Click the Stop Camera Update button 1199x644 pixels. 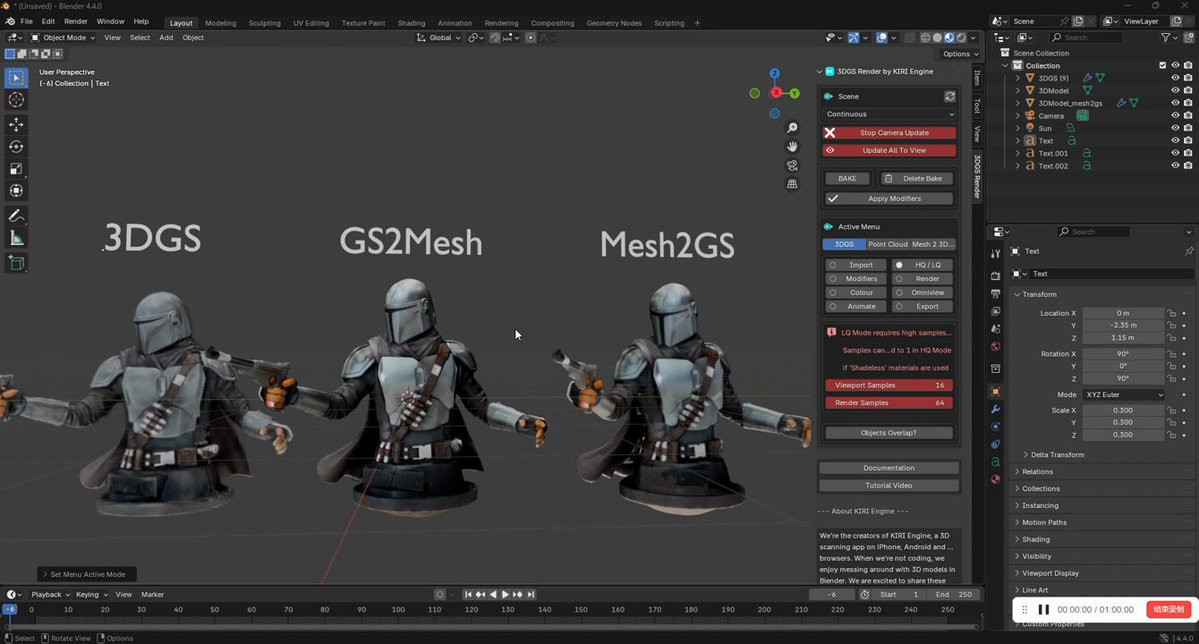click(x=889, y=132)
